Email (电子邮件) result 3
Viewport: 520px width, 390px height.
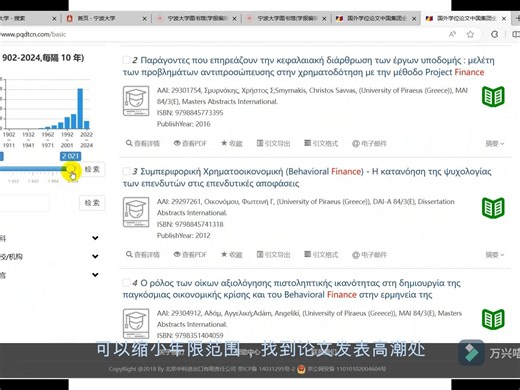(369, 255)
